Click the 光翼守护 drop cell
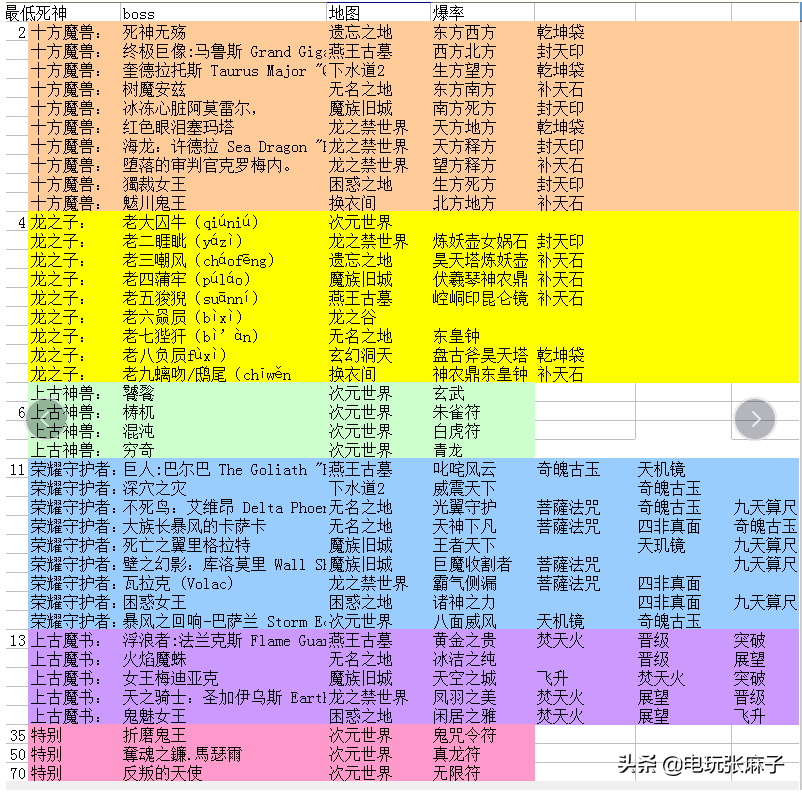 (x=464, y=508)
